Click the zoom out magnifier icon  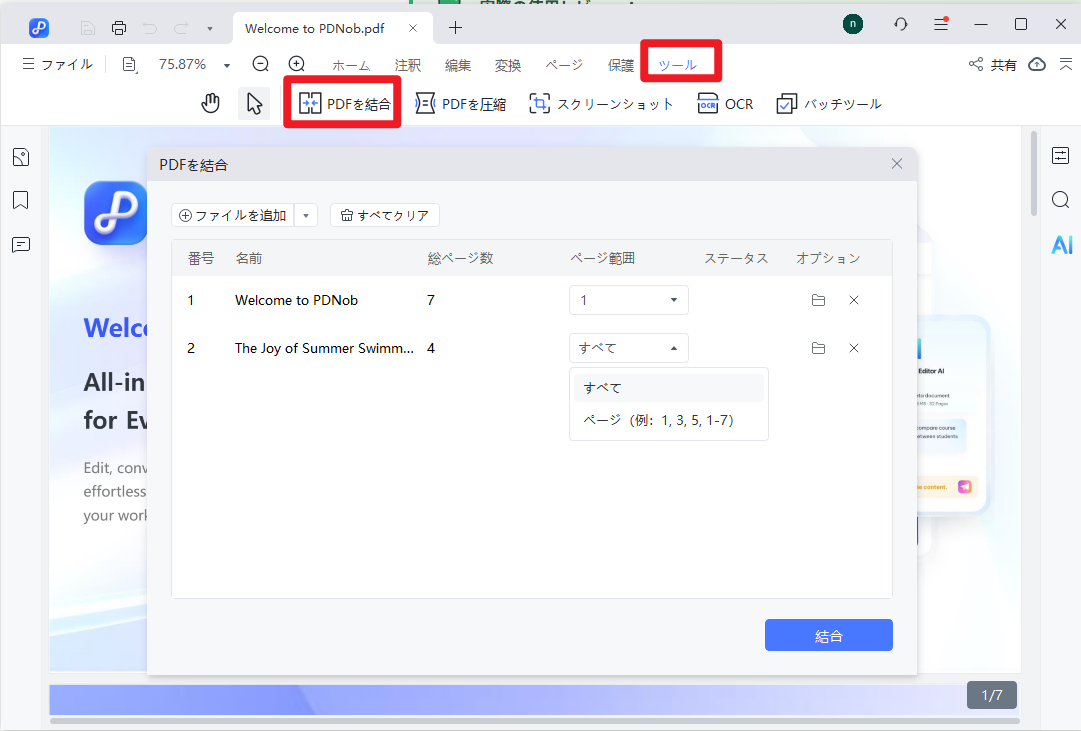tap(260, 63)
